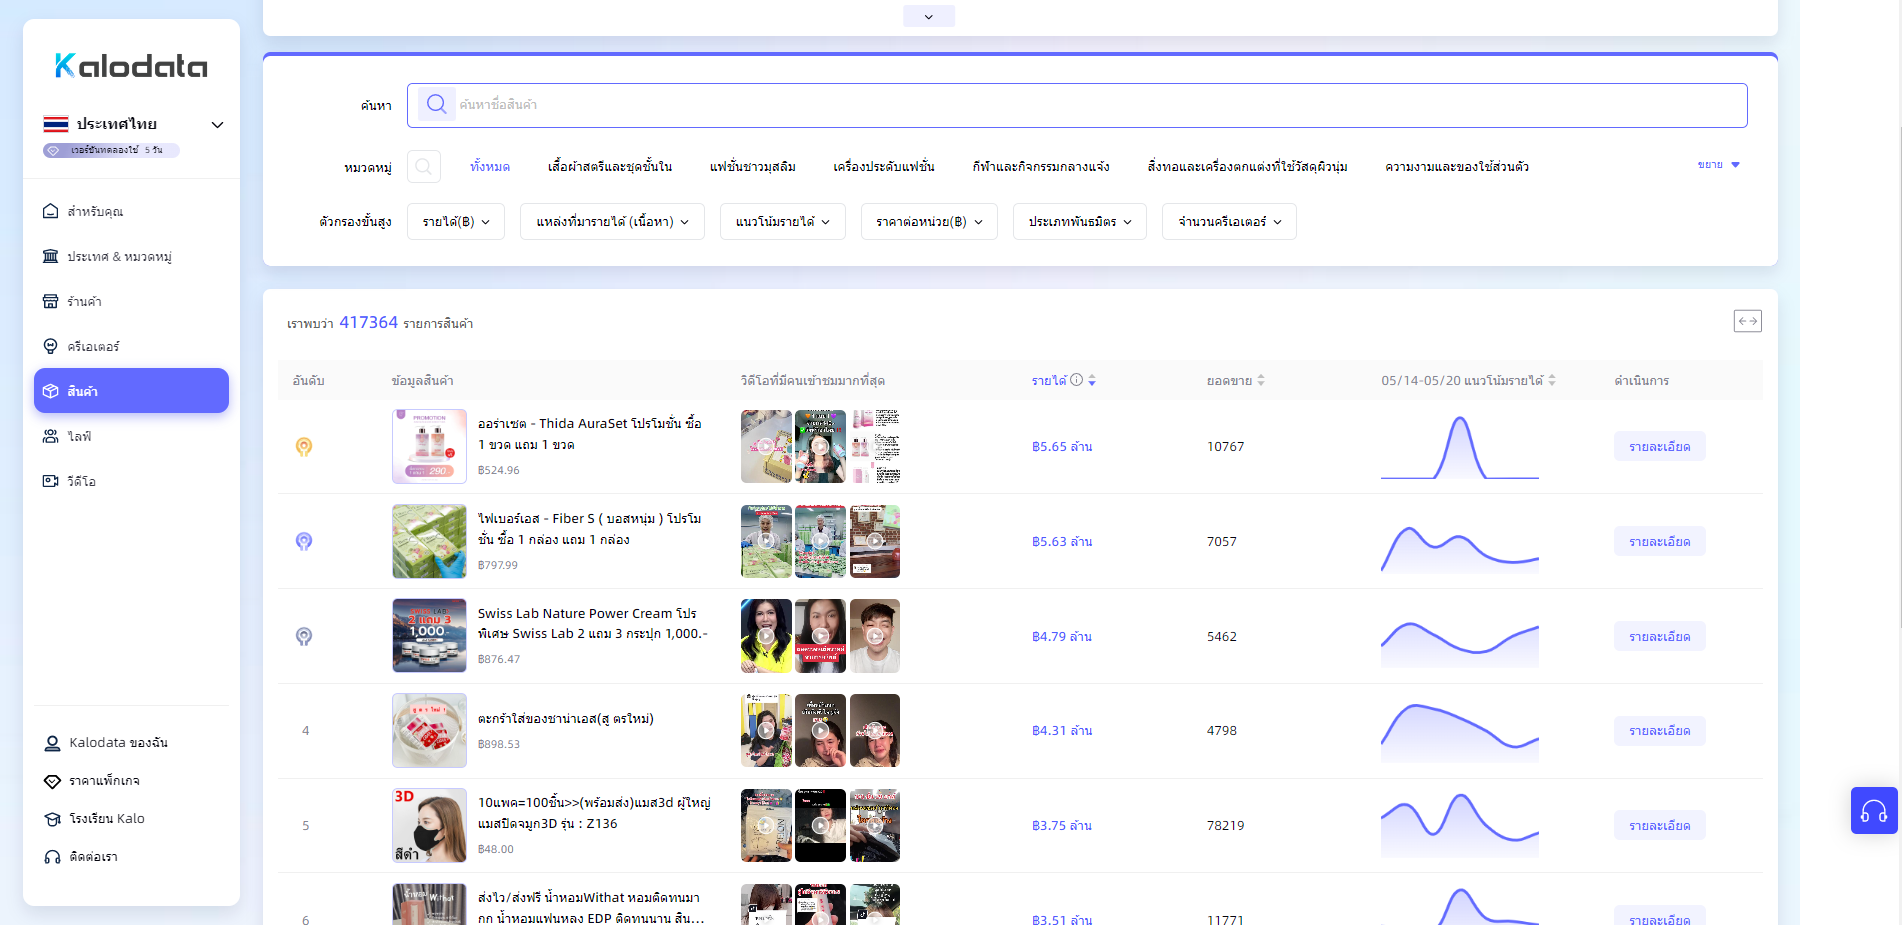Image resolution: width=1902 pixels, height=925 pixels.
Task: Expand the revenue (฿) filter dropdown
Action: (455, 222)
